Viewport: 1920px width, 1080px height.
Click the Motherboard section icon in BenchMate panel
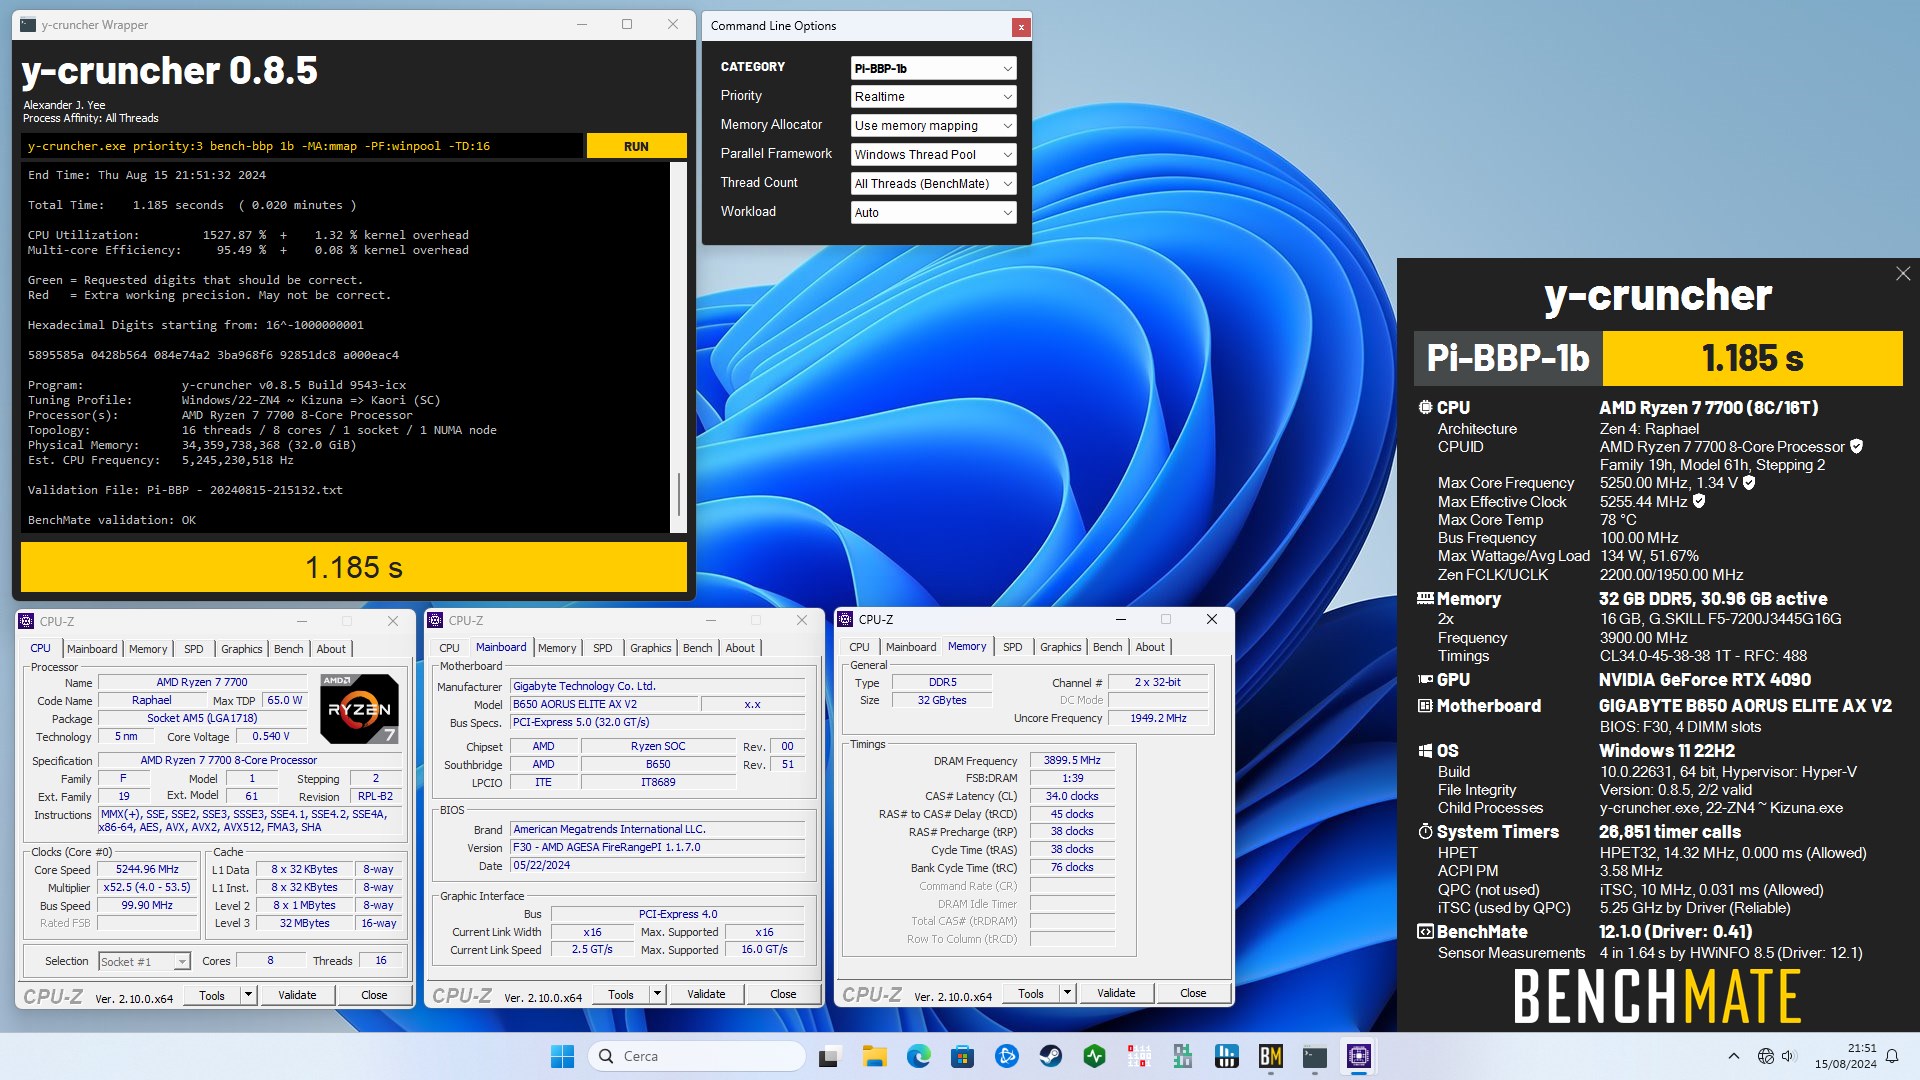click(x=1425, y=705)
